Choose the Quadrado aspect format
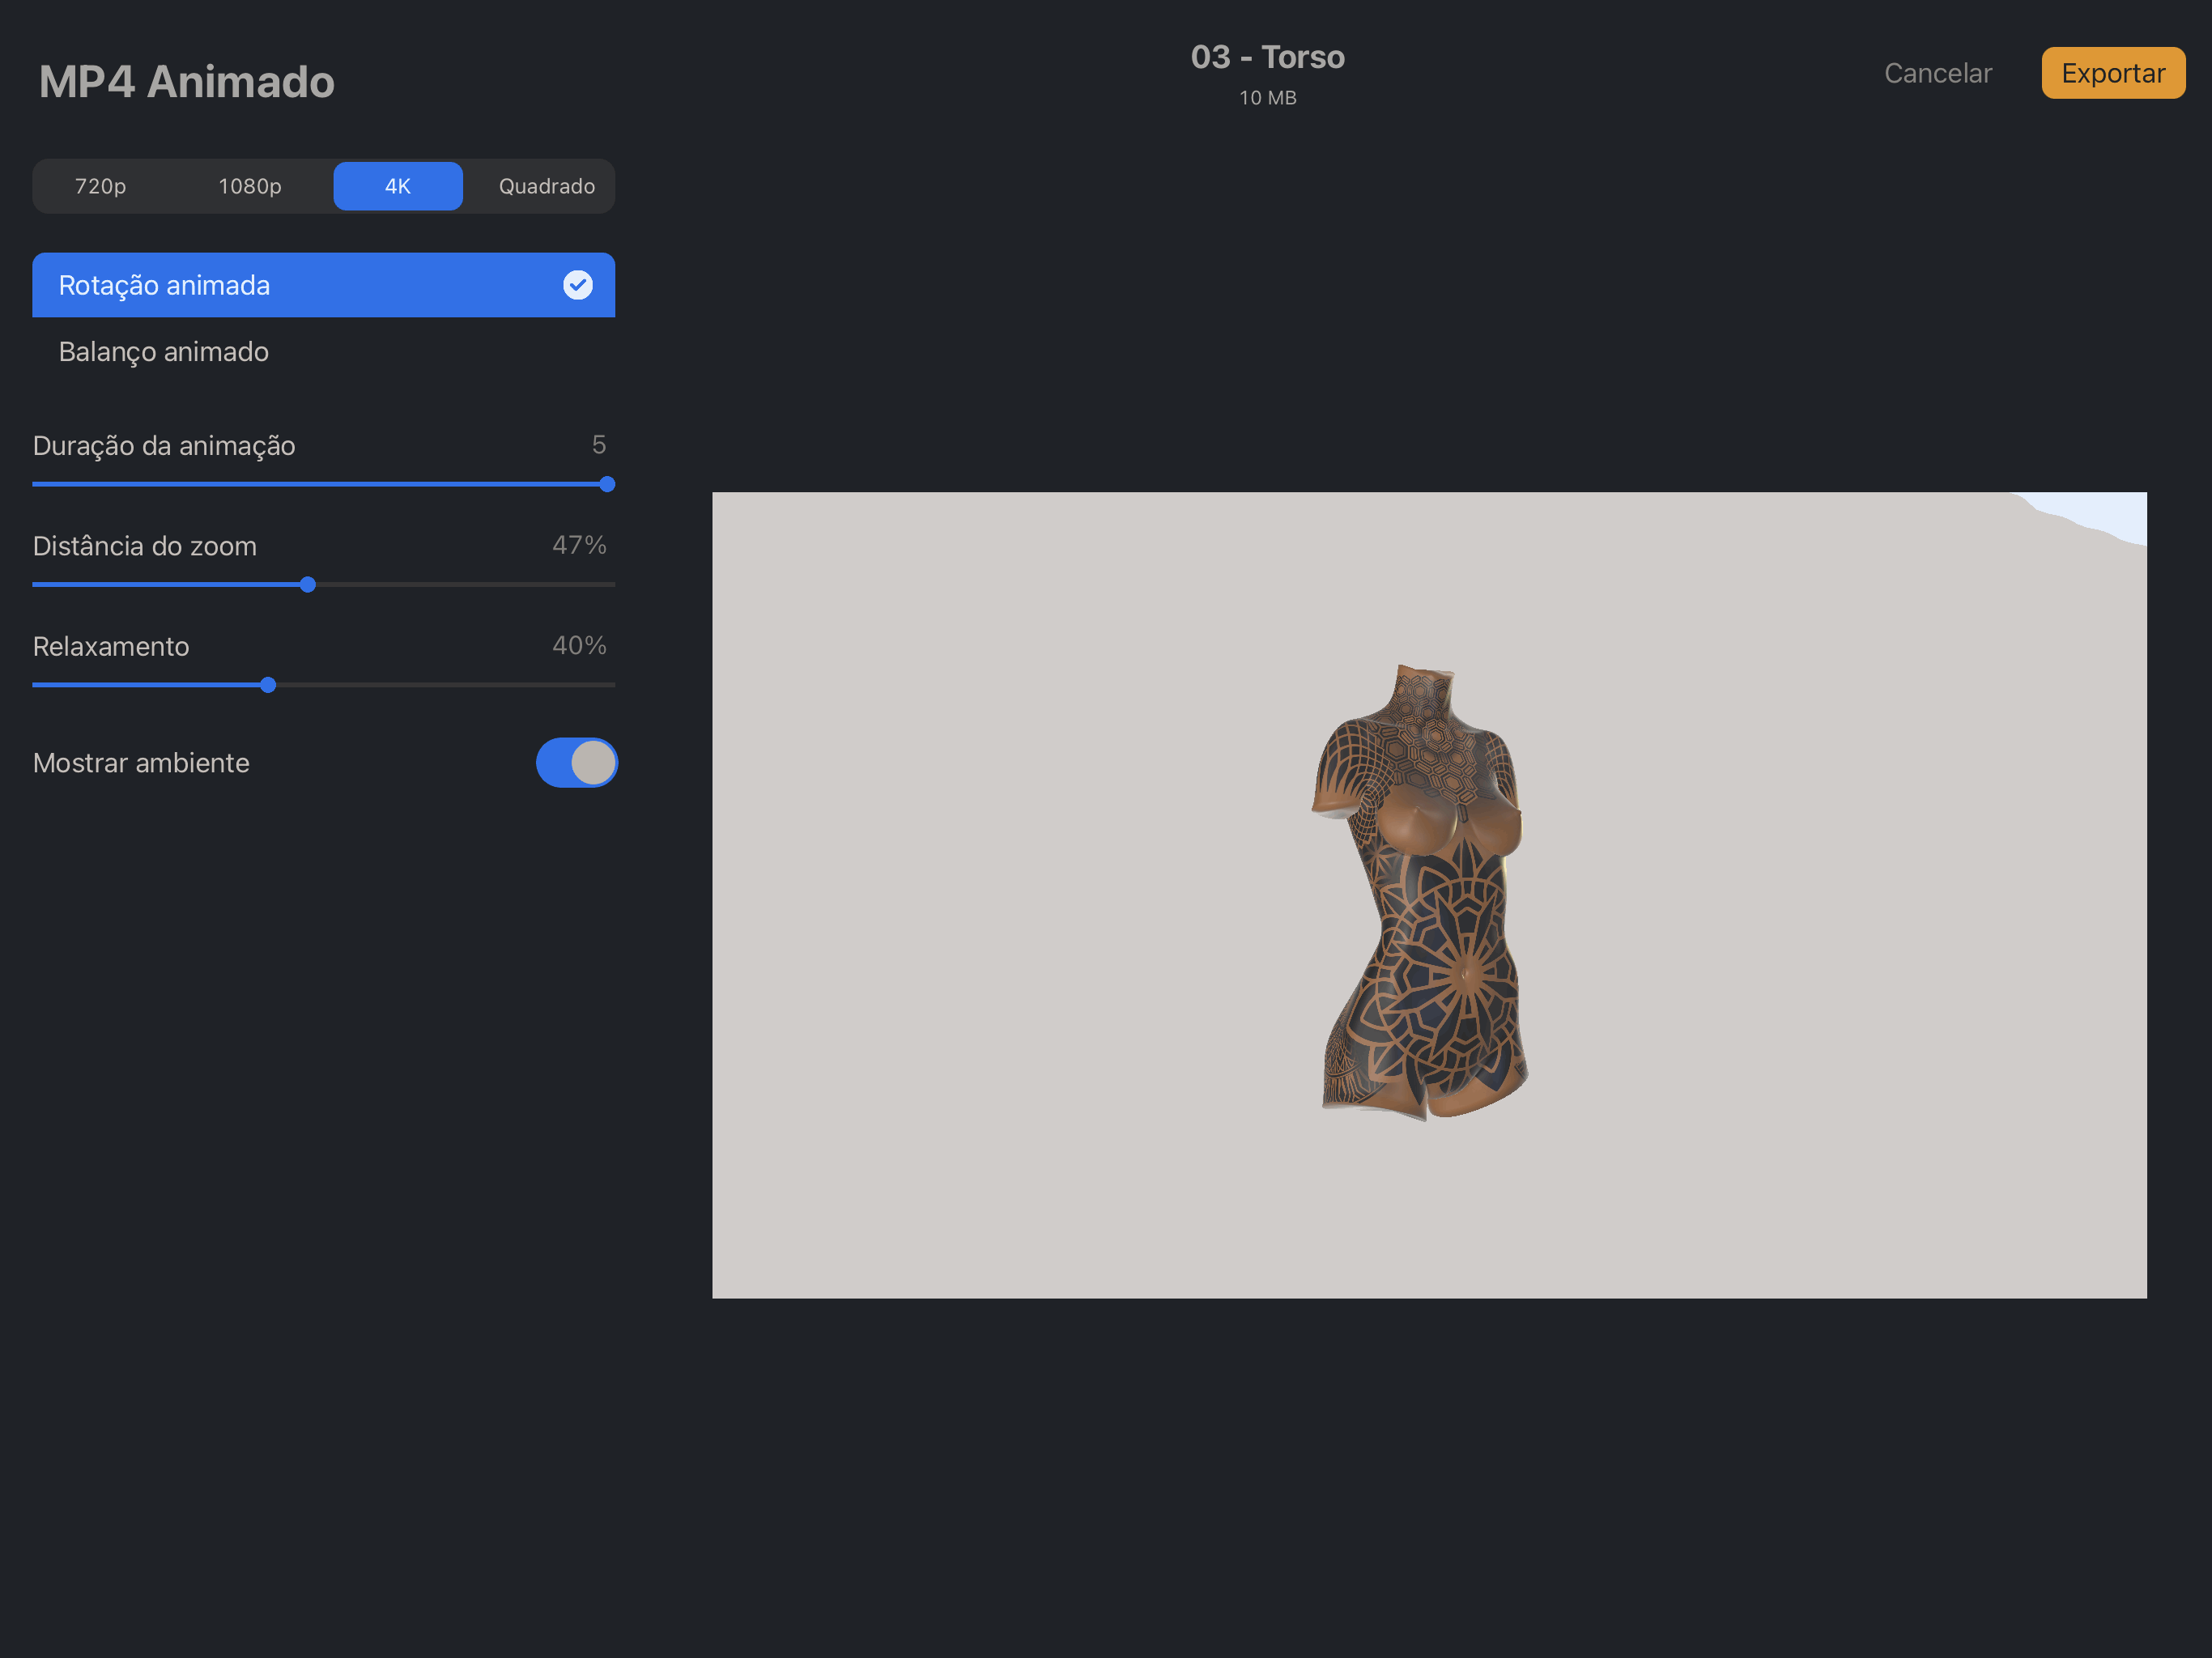The height and width of the screenshot is (1658, 2212). click(x=544, y=186)
